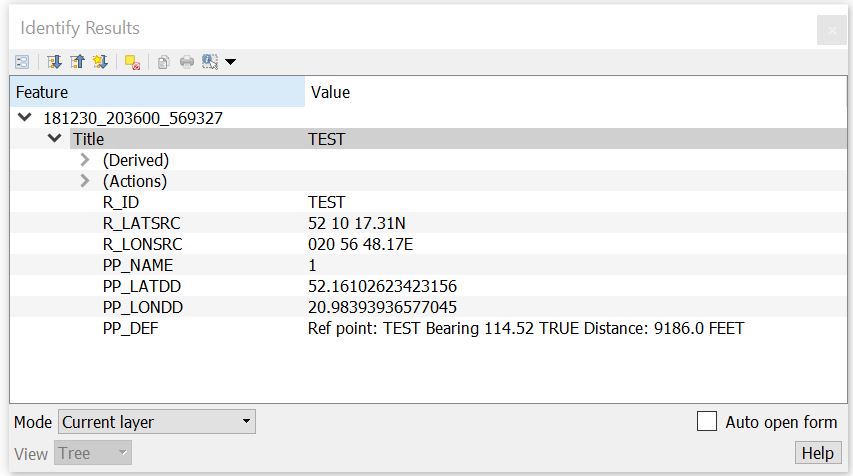
Task: Collapse the 181230_203600_569327 layer node
Action: [x=24, y=118]
